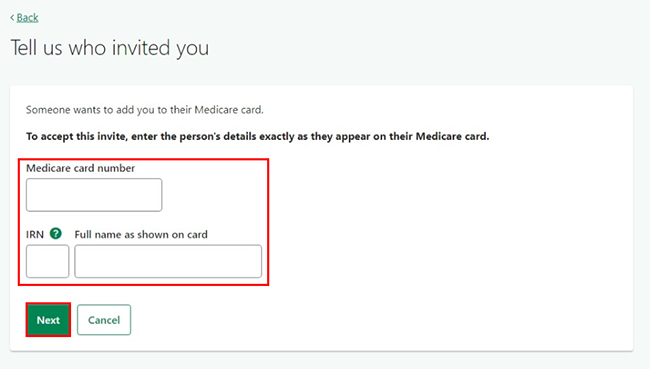Return to previous page via Back
650x369 pixels.
(27, 17)
